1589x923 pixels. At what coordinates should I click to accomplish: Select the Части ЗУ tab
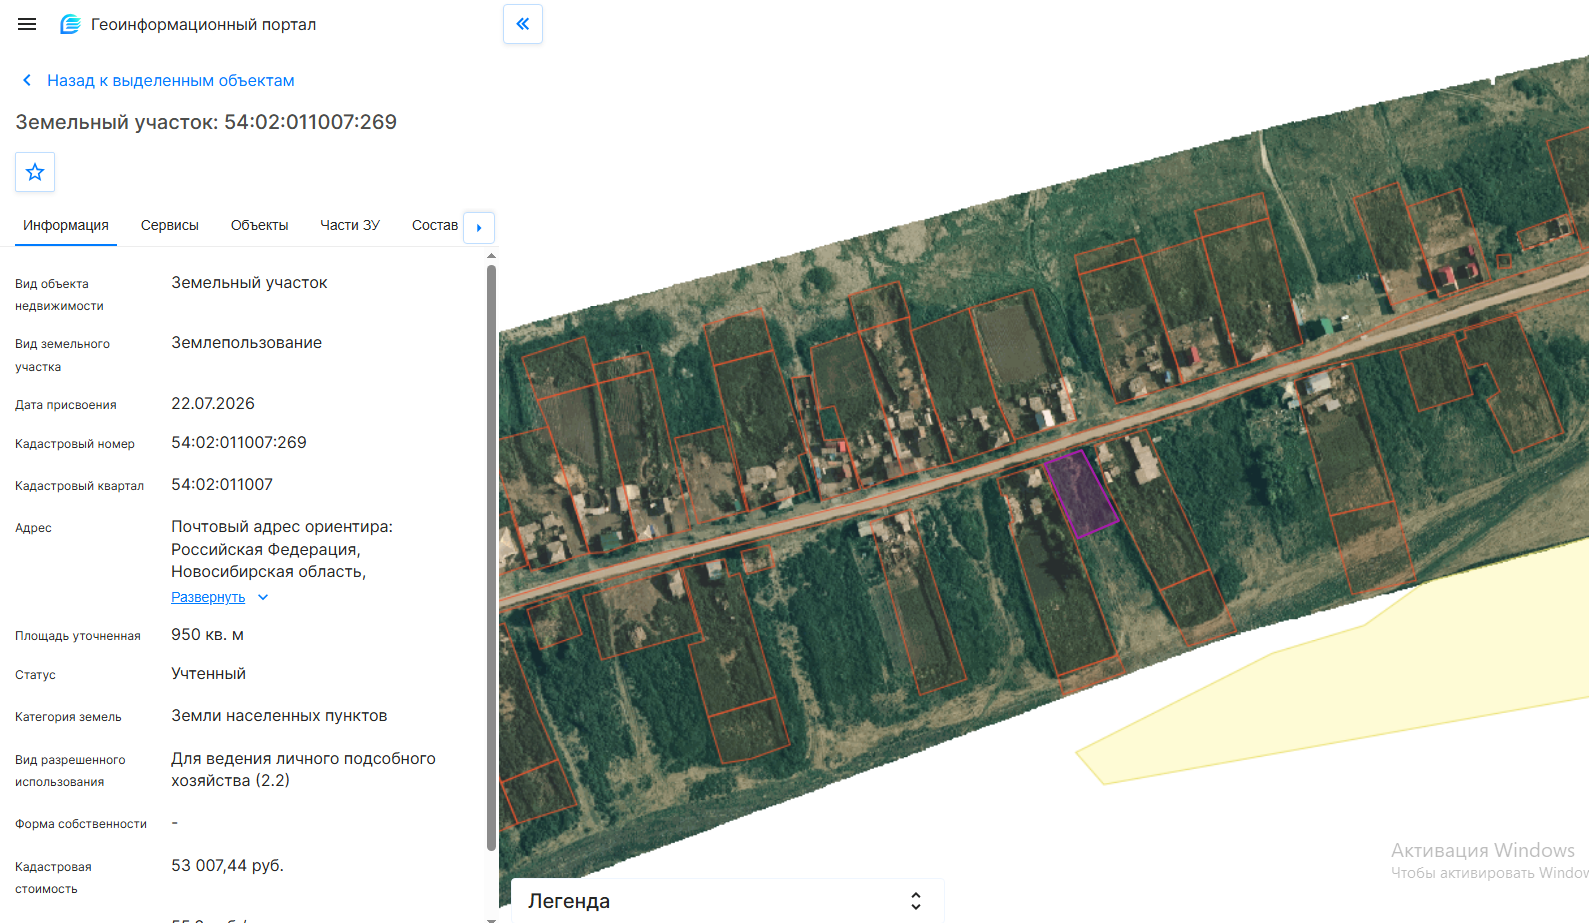click(x=350, y=226)
